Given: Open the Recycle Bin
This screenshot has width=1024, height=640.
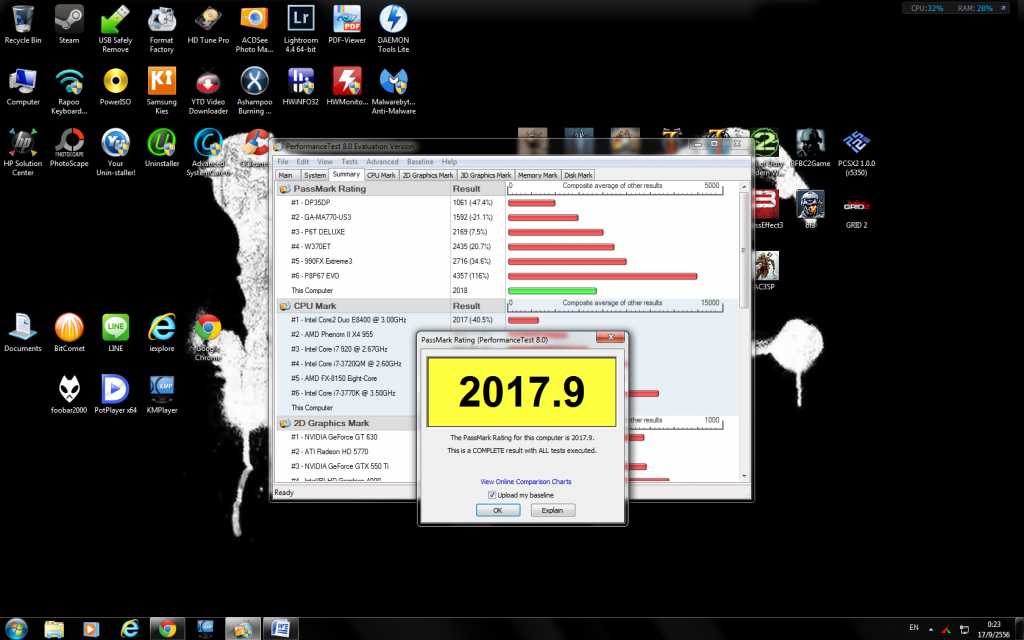Looking at the screenshot, I should pos(23,25).
